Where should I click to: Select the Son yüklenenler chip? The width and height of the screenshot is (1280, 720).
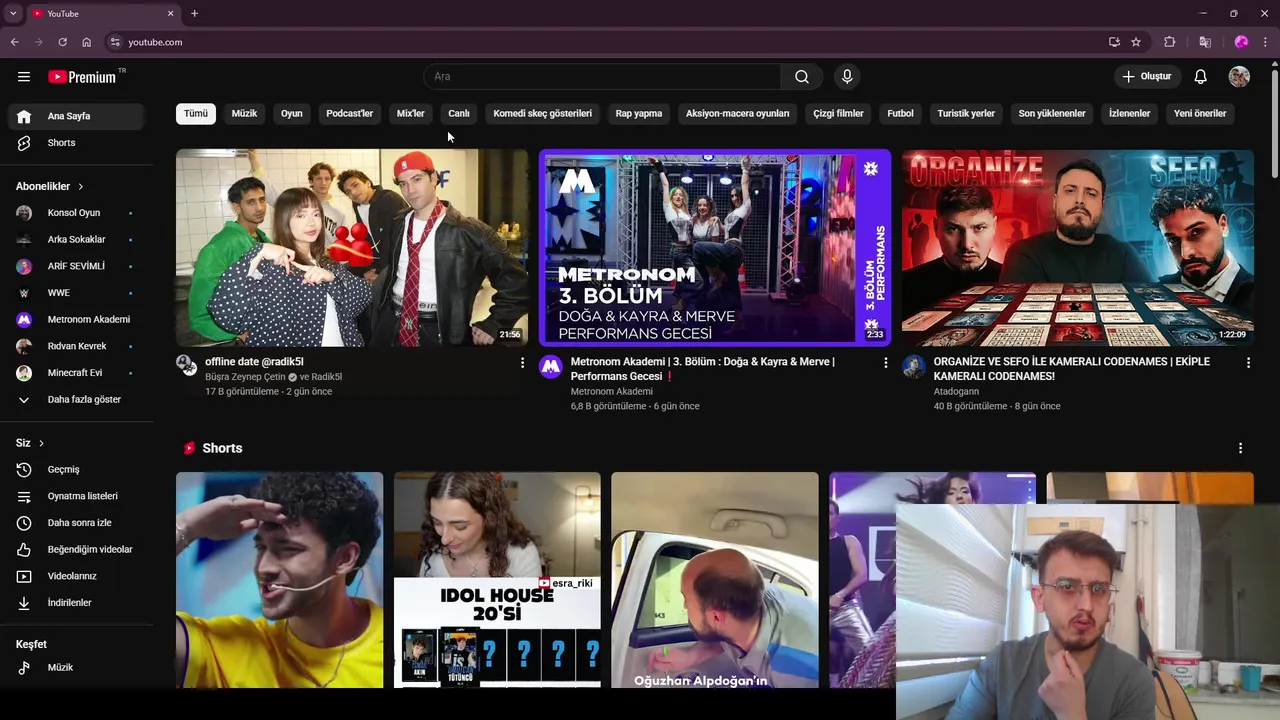coord(1052,114)
